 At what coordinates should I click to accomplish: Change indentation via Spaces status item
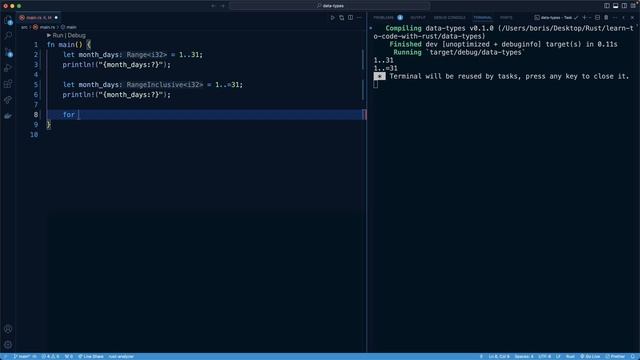[524, 356]
